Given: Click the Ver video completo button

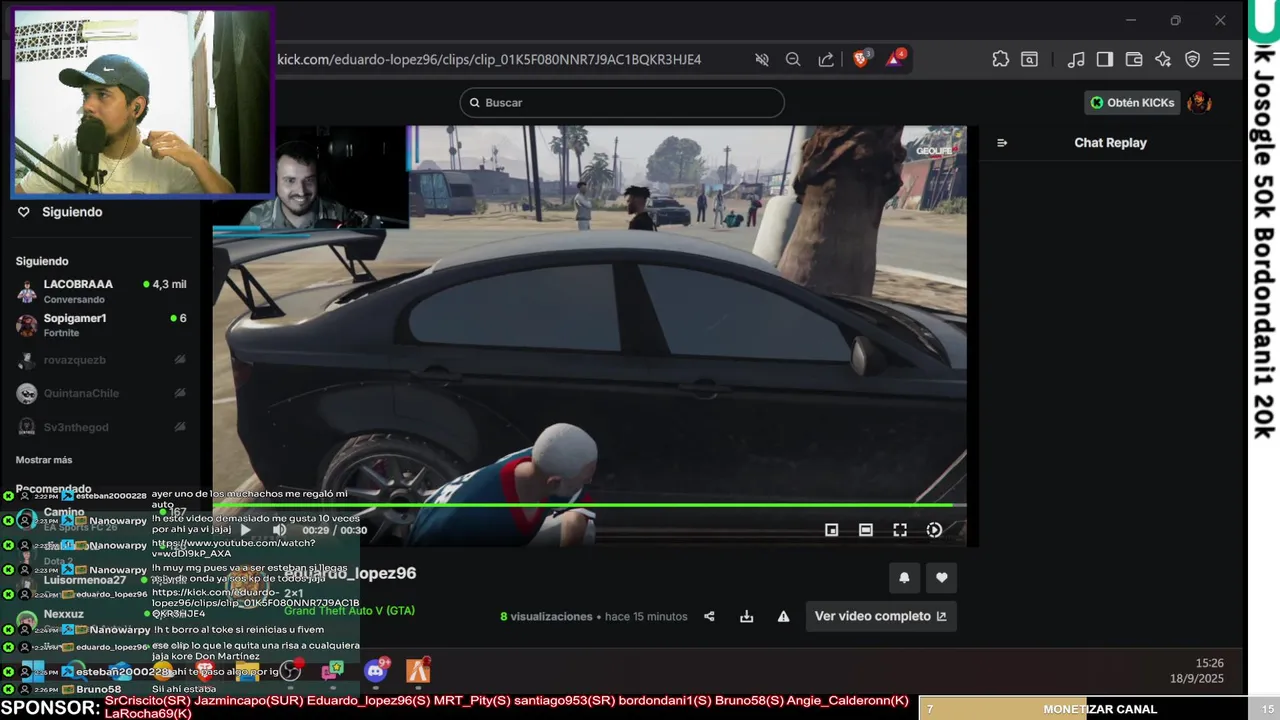Looking at the screenshot, I should pos(880,616).
